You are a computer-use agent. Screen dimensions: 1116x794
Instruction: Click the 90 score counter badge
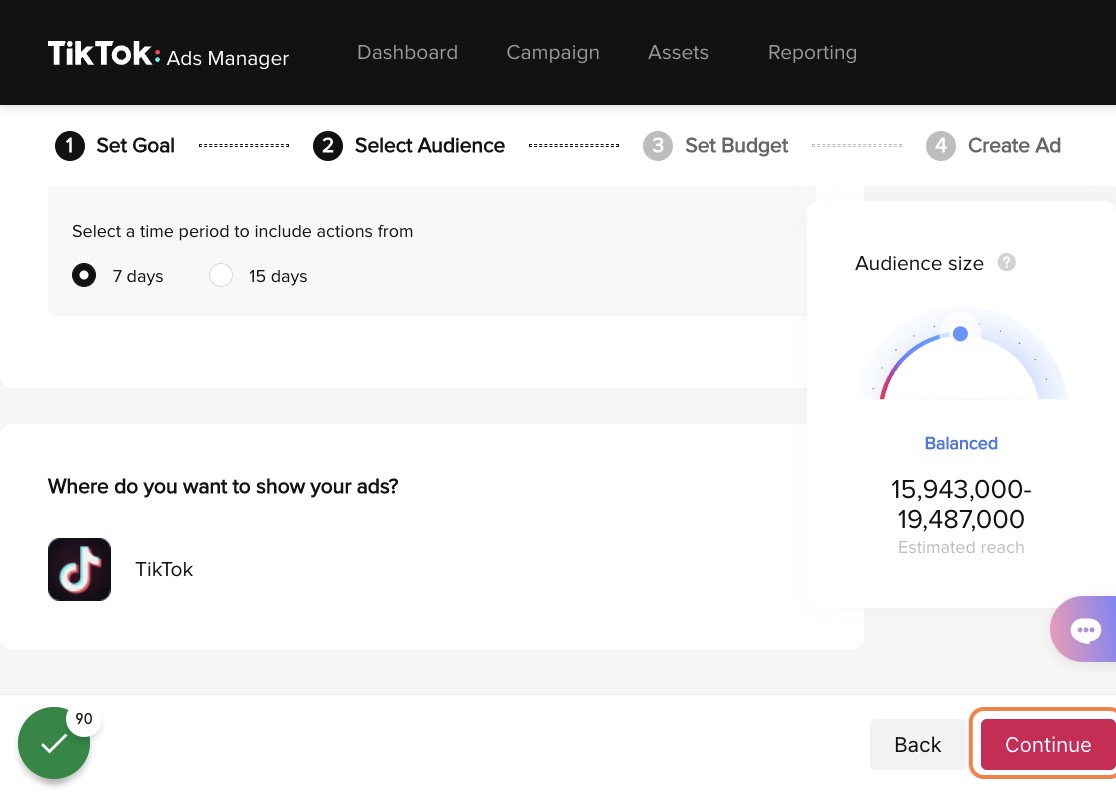tap(84, 719)
